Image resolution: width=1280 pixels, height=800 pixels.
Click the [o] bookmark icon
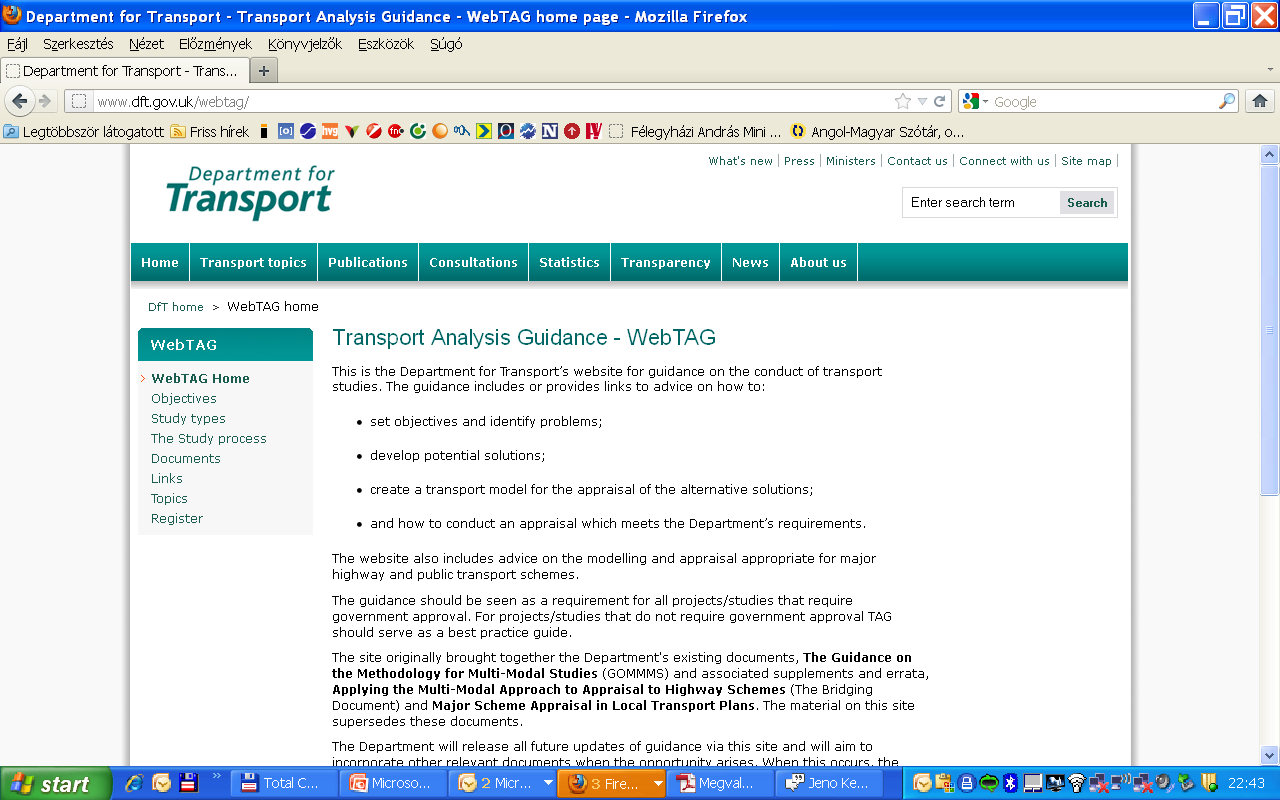[x=285, y=131]
